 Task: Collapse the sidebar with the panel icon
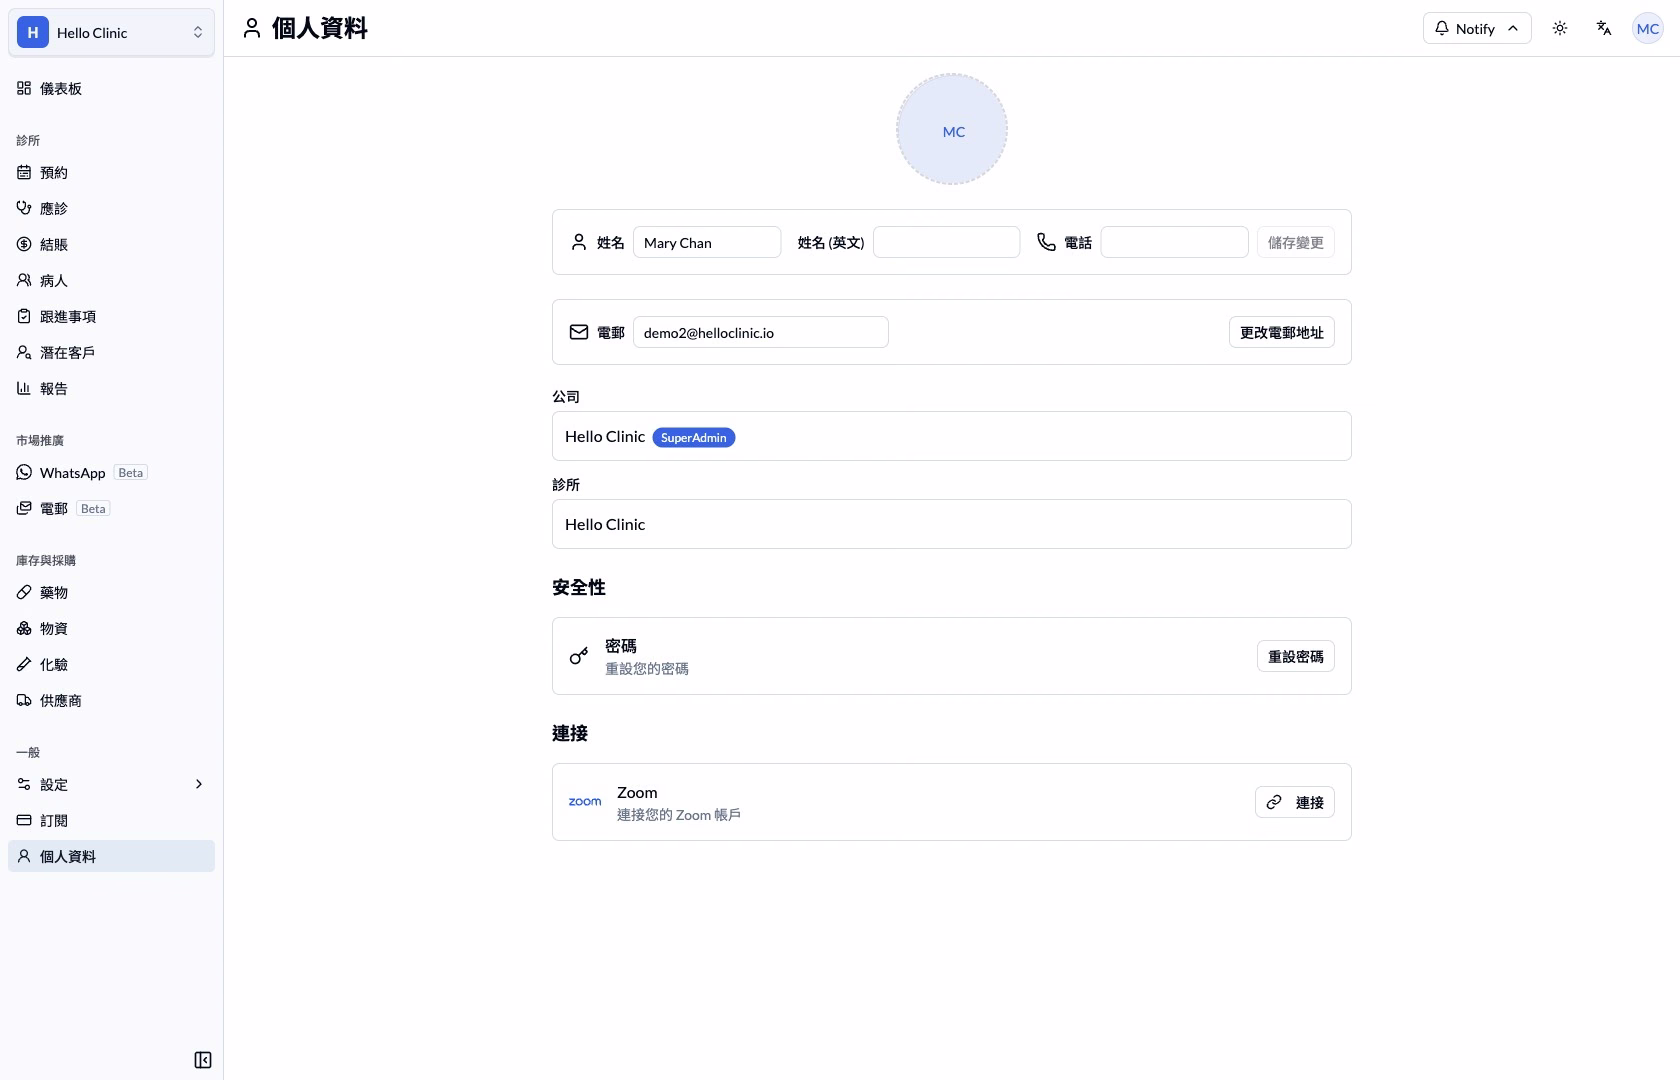[203, 1060]
